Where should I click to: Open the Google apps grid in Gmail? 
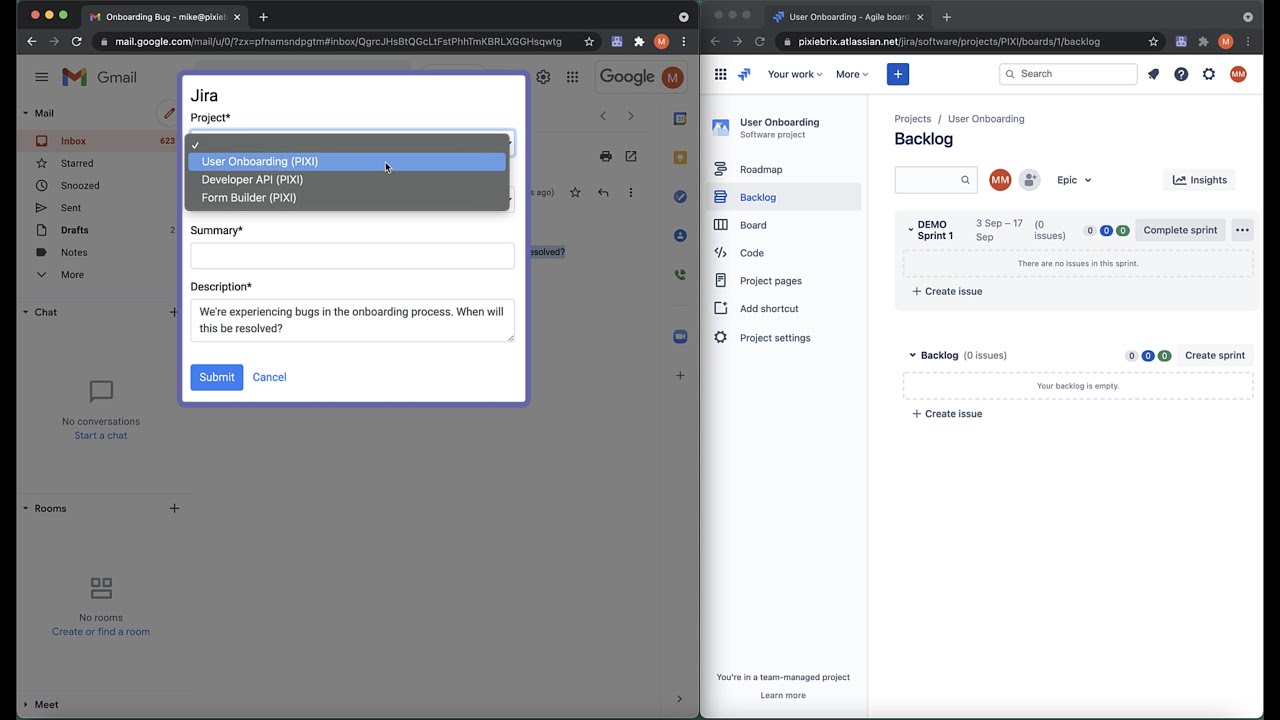572,77
